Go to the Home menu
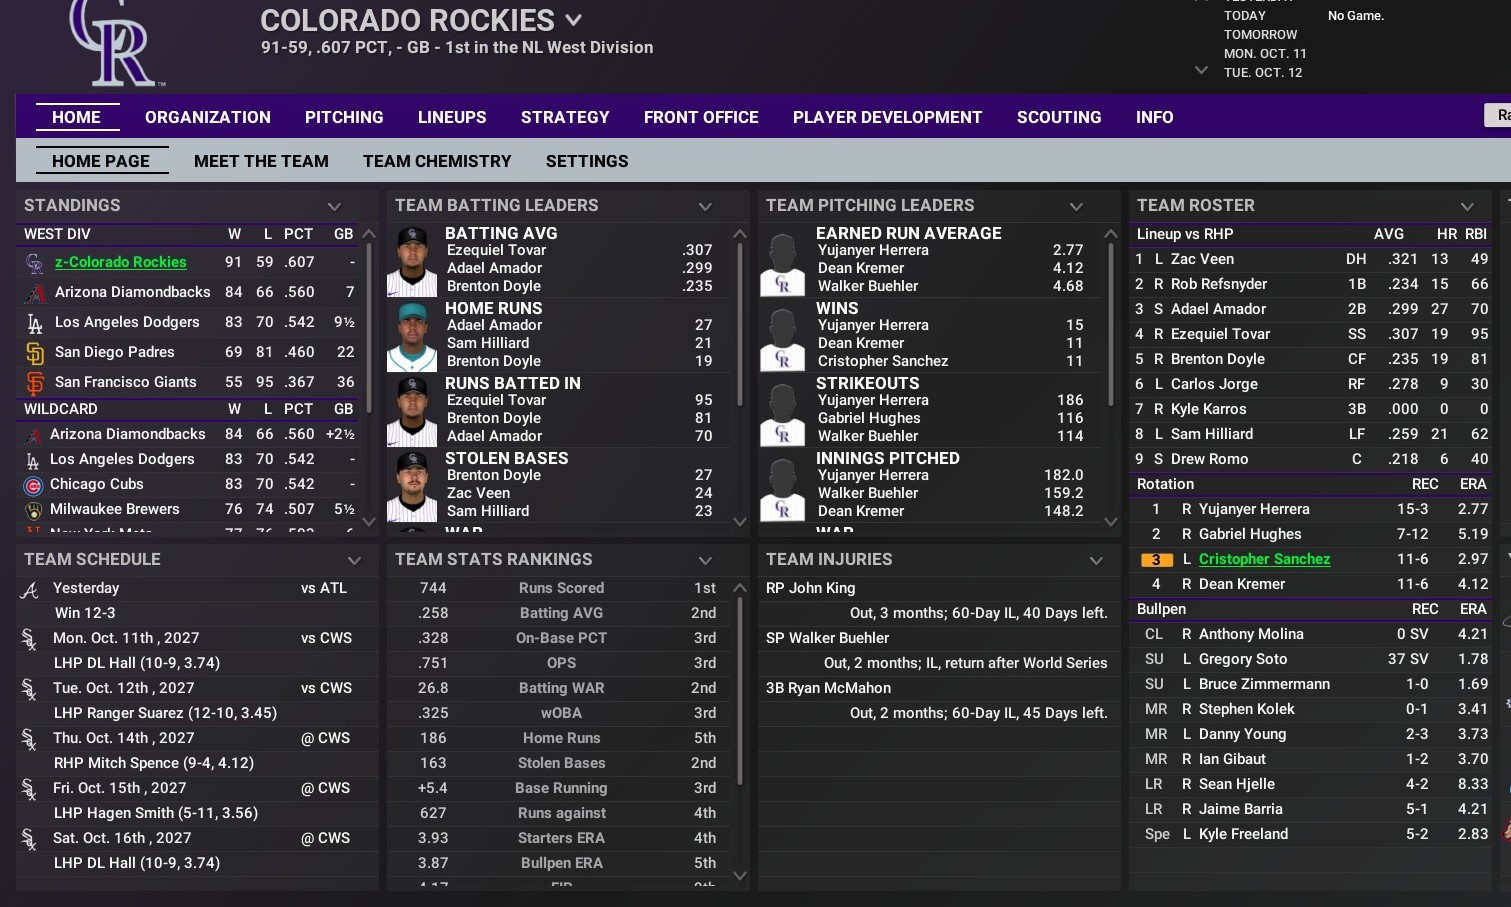The height and width of the screenshot is (907, 1511). [x=76, y=117]
